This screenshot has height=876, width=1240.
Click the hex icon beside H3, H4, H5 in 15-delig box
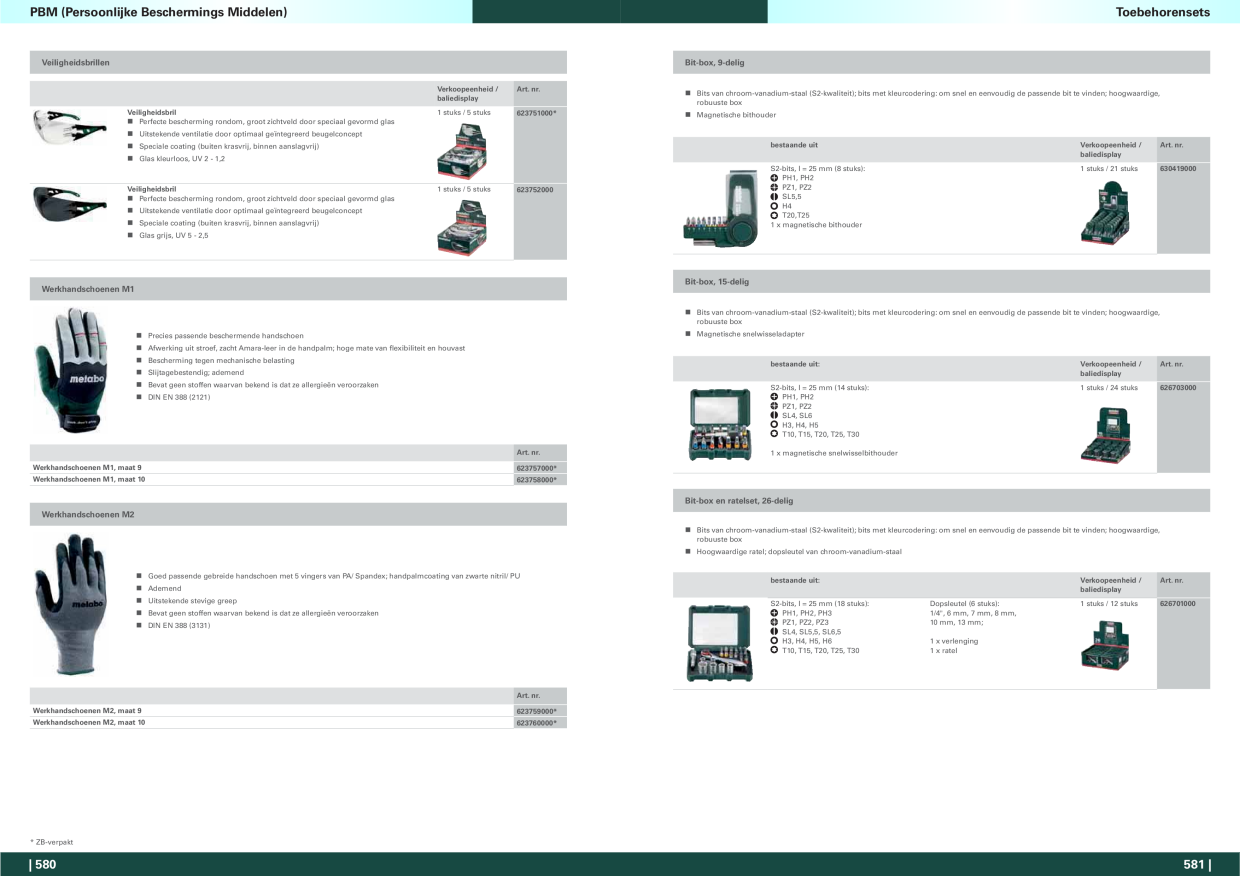774,425
